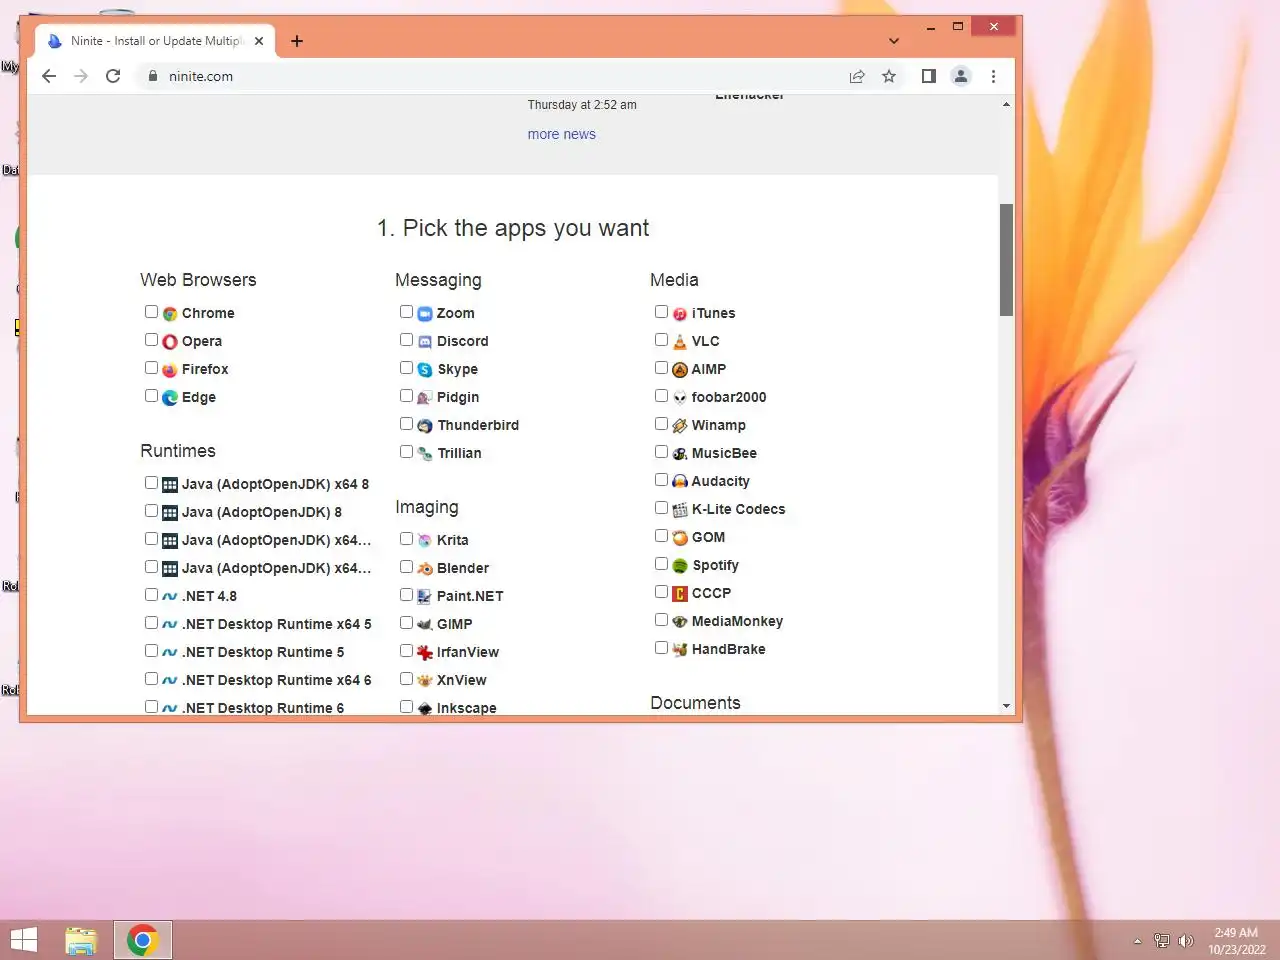Tick the Spotify checkbox
1280x960 pixels.
[661, 564]
